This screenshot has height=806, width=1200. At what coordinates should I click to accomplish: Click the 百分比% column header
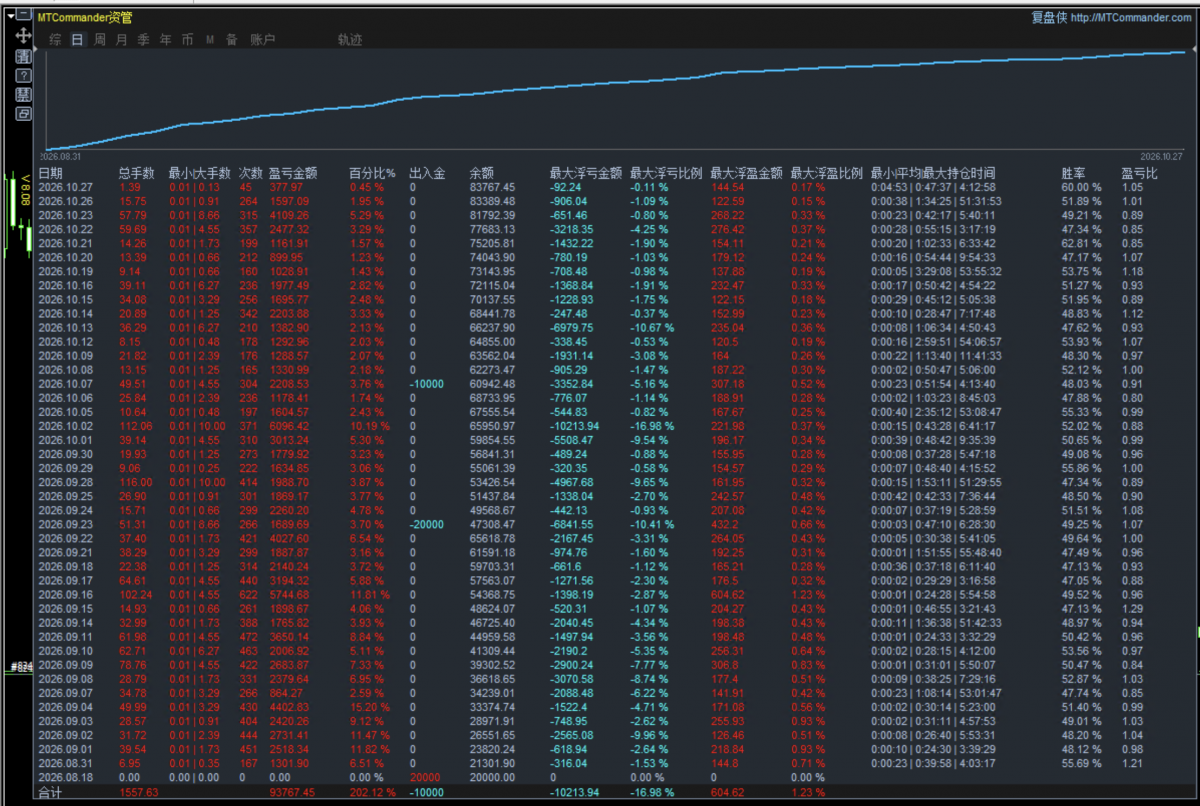(x=372, y=173)
